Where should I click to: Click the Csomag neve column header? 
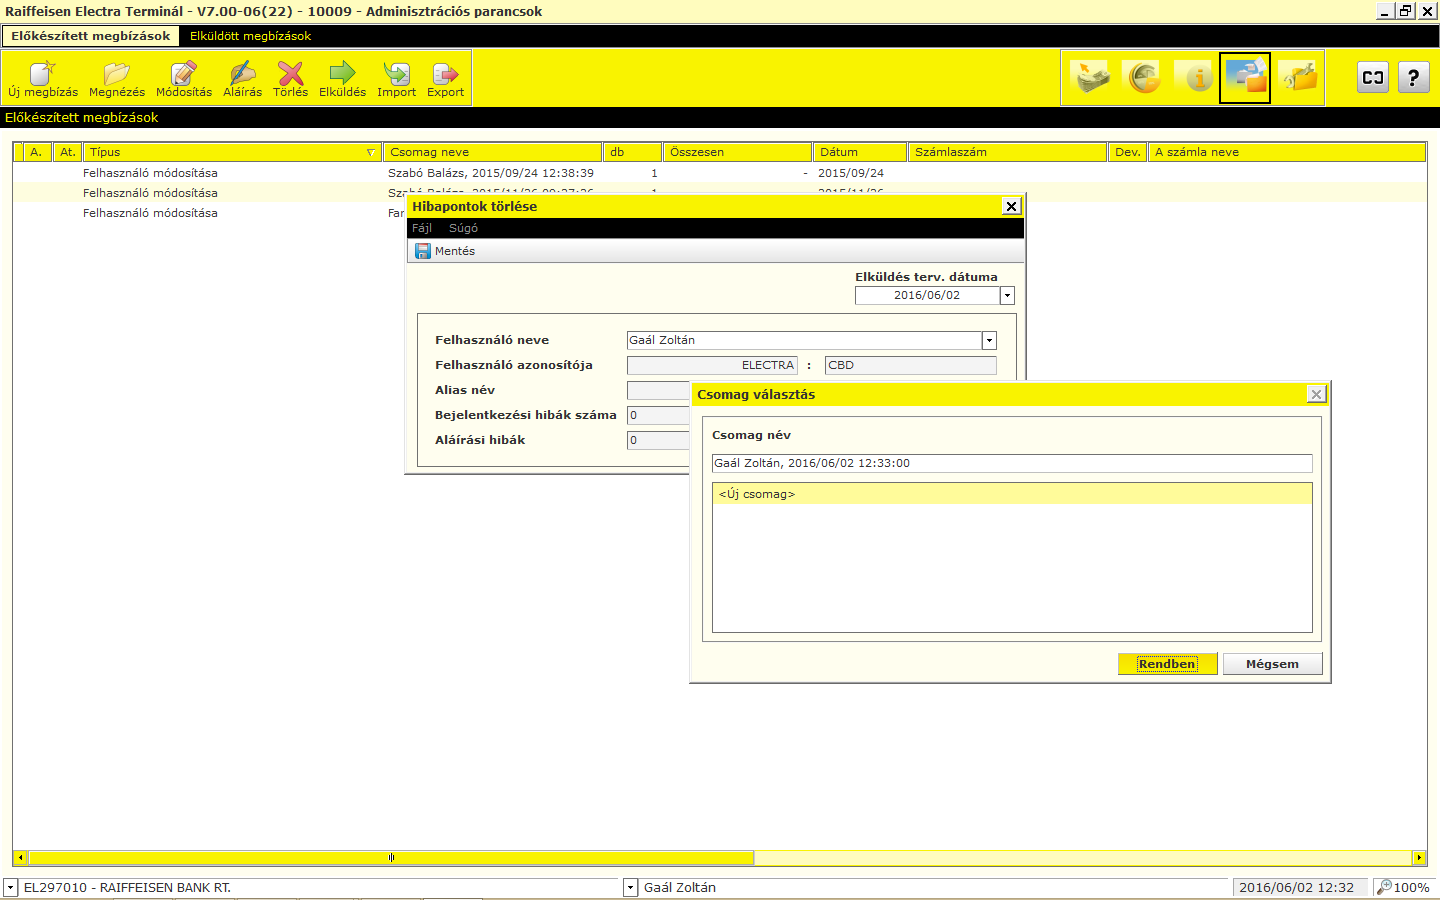[x=492, y=152]
